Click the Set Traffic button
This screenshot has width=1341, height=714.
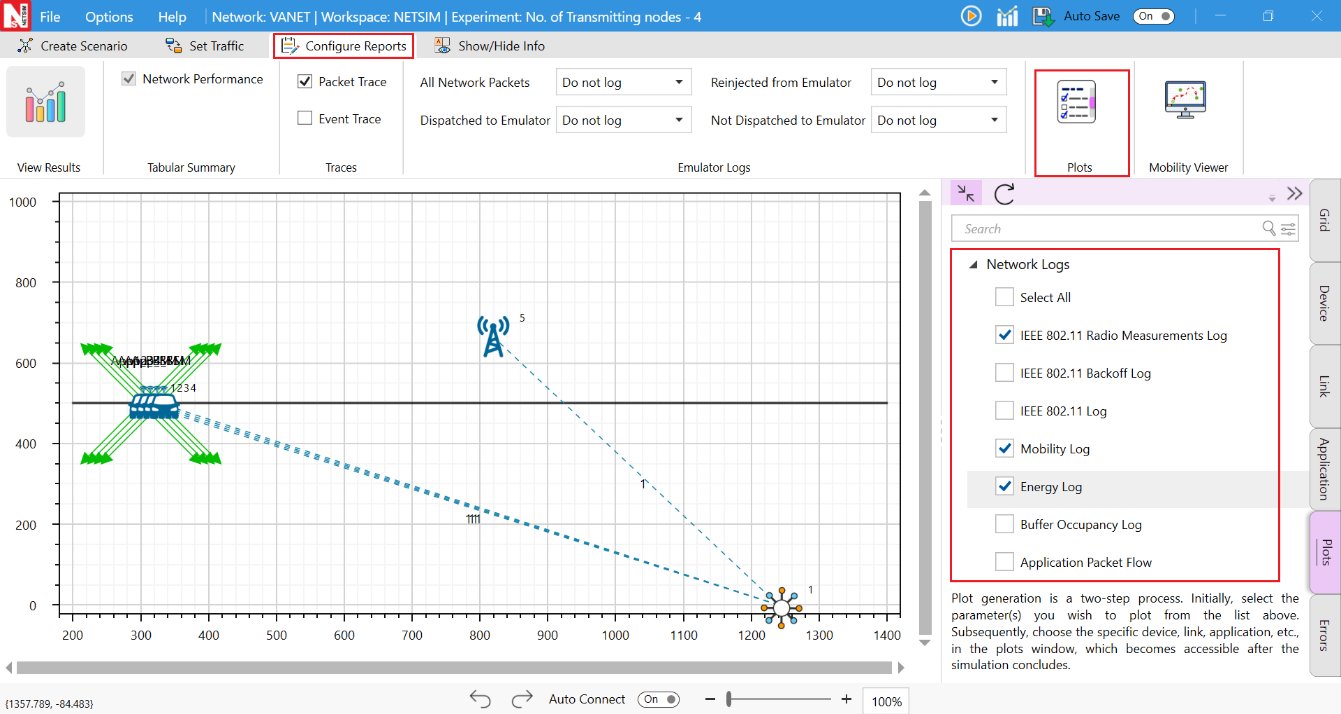[205, 46]
